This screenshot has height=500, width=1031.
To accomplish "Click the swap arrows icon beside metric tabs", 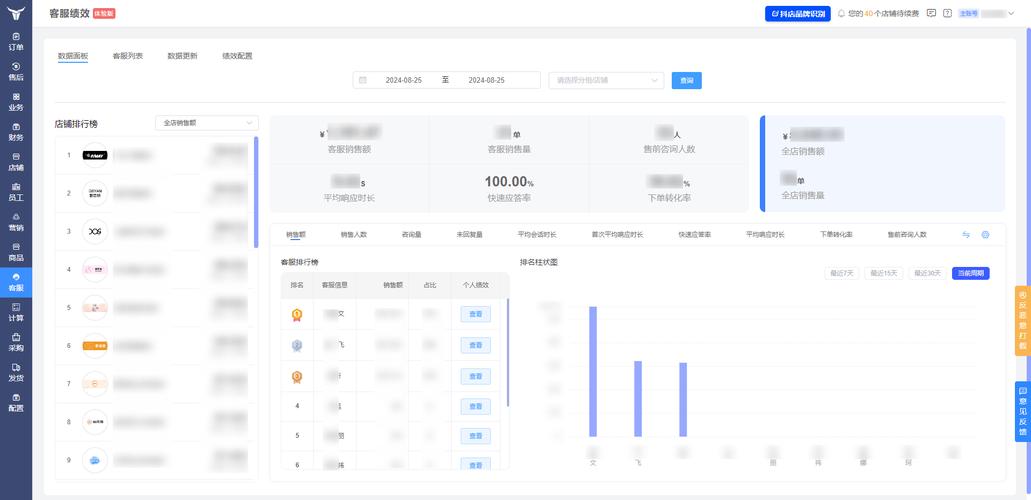I will pyautogui.click(x=966, y=234).
